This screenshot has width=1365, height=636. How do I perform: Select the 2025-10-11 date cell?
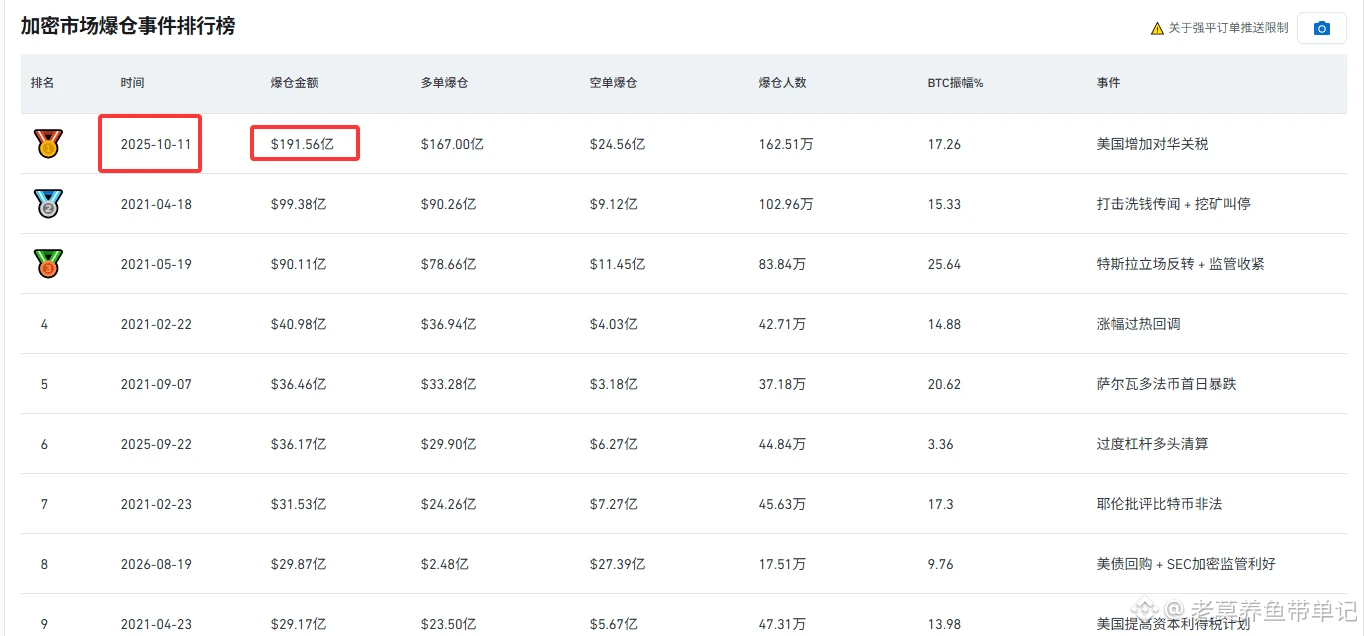(156, 144)
